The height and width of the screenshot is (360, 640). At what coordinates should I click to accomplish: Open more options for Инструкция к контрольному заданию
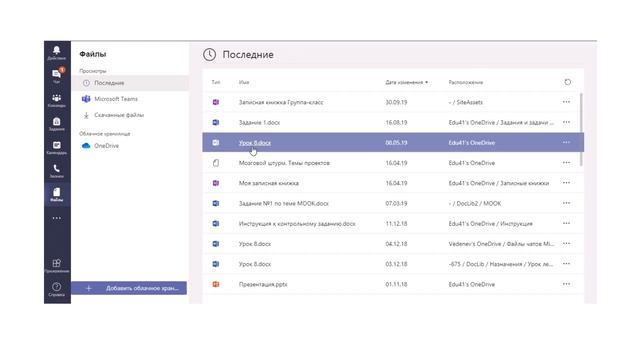[566, 223]
